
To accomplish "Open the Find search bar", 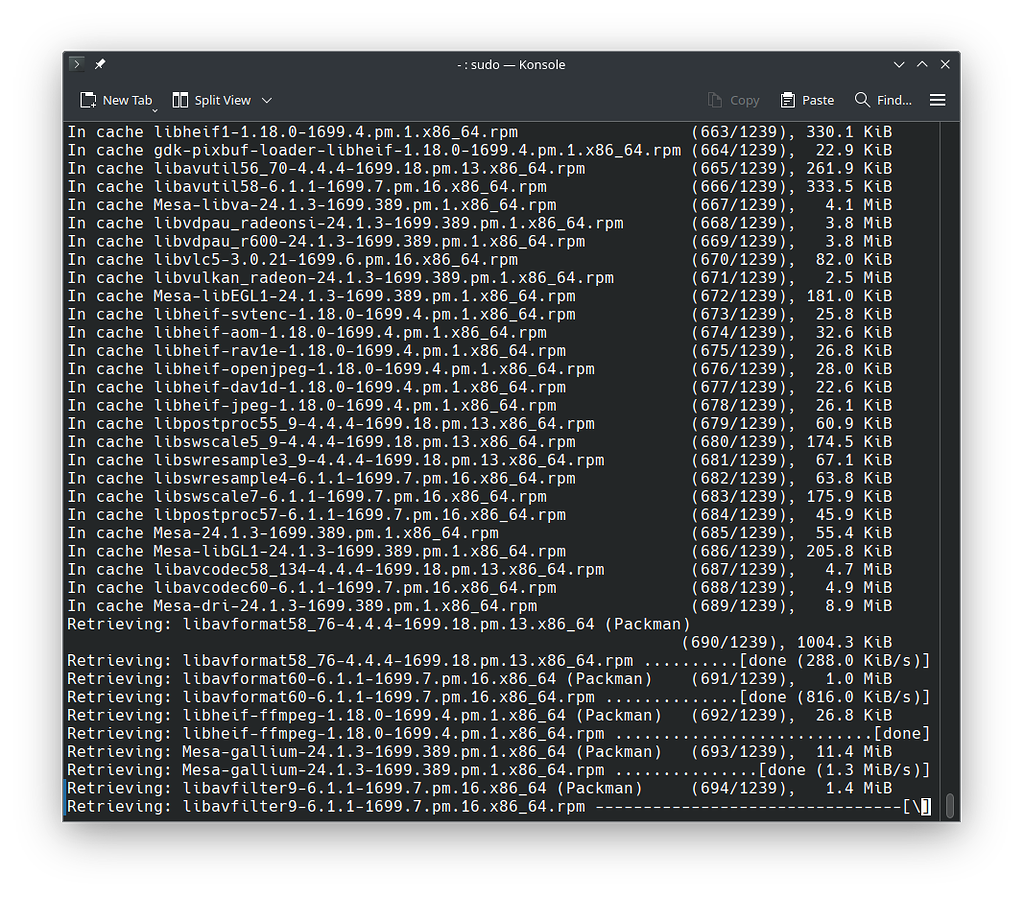I will (883, 100).
